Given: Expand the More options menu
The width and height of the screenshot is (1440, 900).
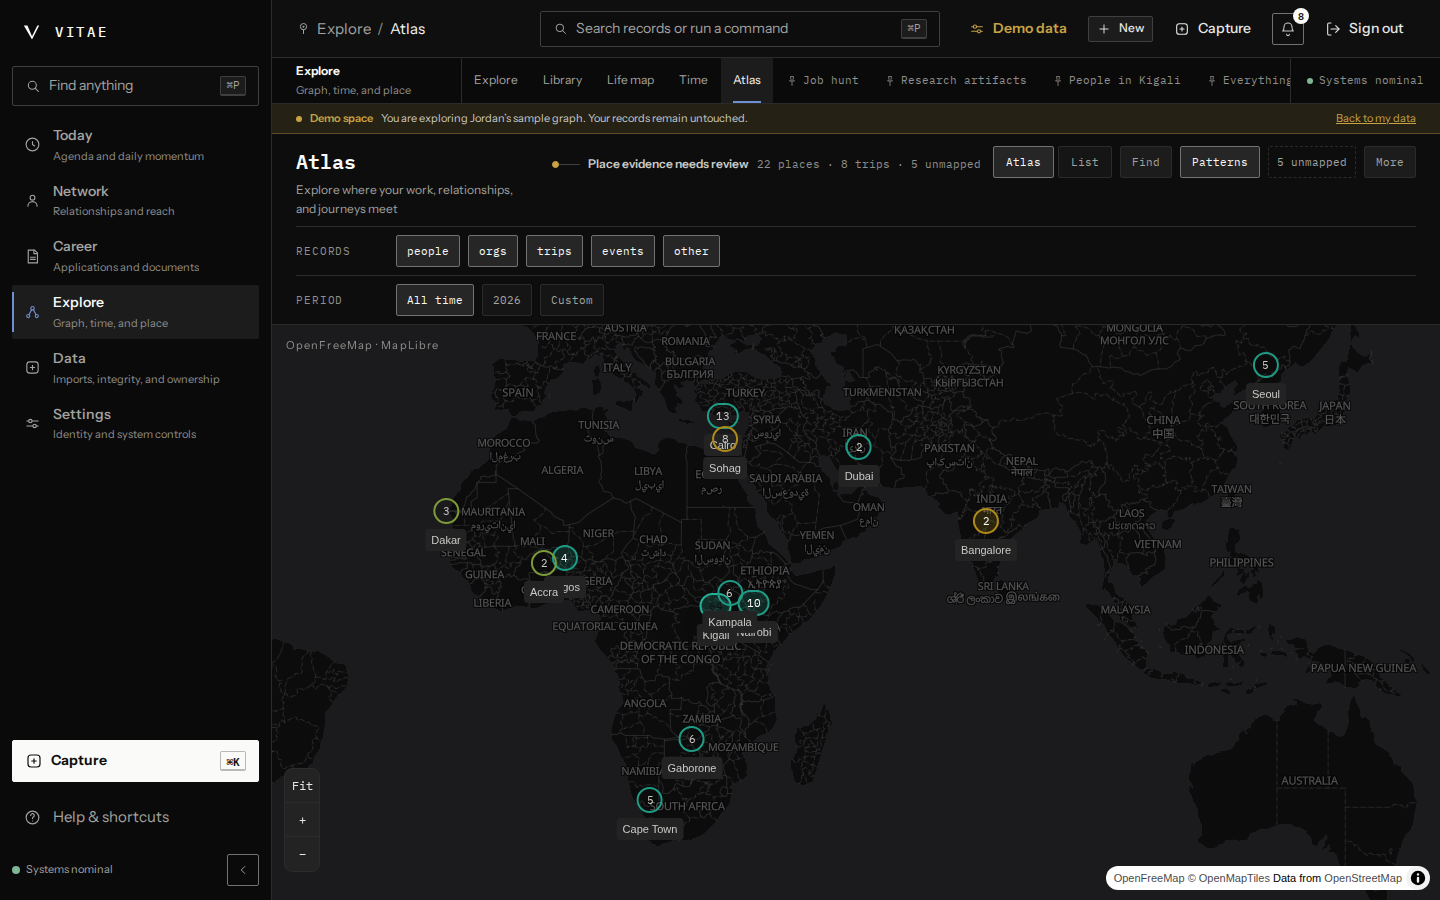Looking at the screenshot, I should coord(1390,162).
